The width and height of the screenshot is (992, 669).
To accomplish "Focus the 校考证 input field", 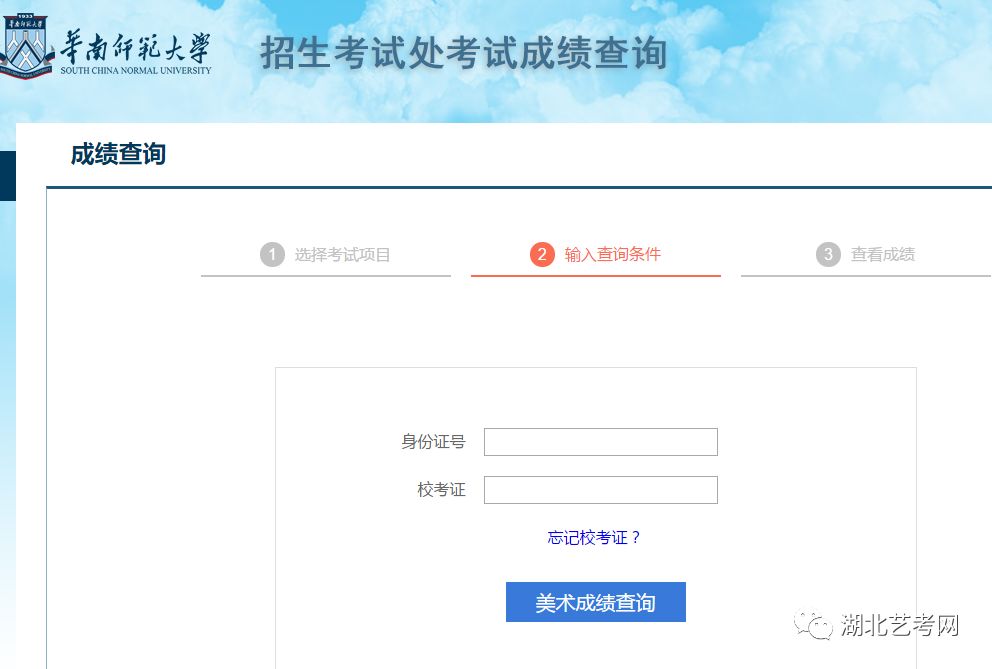I will pos(600,490).
